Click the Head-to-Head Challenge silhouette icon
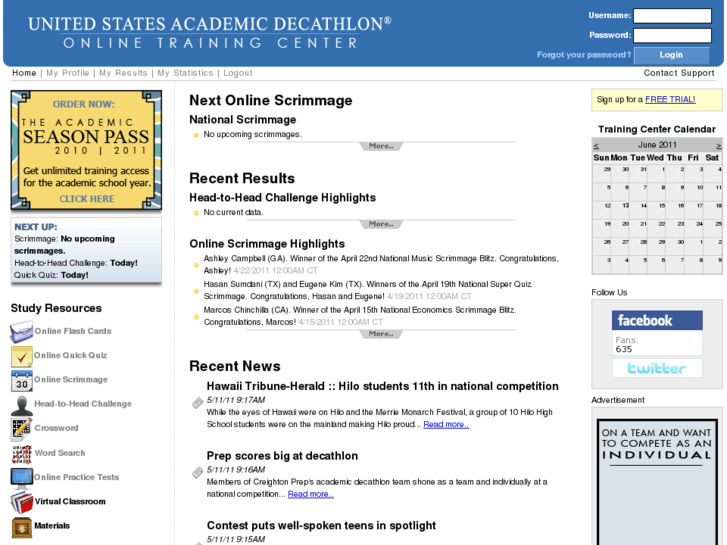This screenshot has height=545, width=727. pyautogui.click(x=21, y=405)
